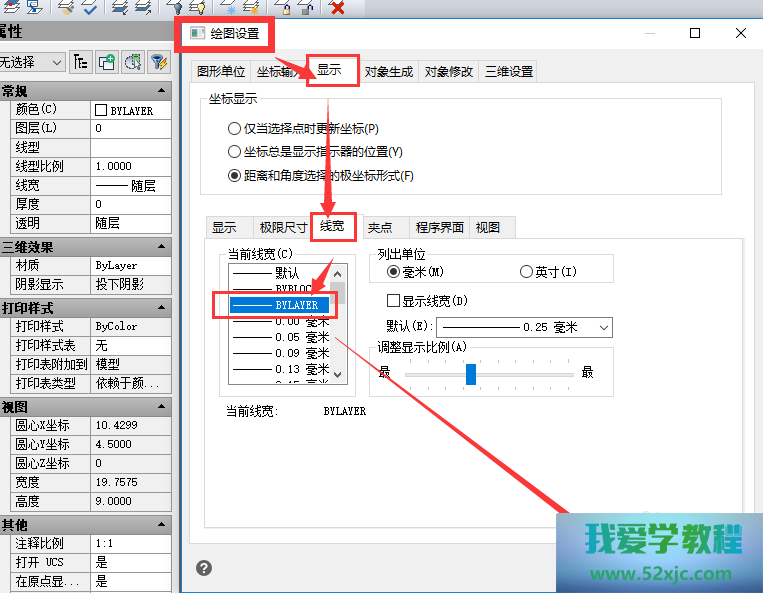Screen dimensions: 763x593
Task: Switch to the 对象生成 tab
Action: point(388,71)
